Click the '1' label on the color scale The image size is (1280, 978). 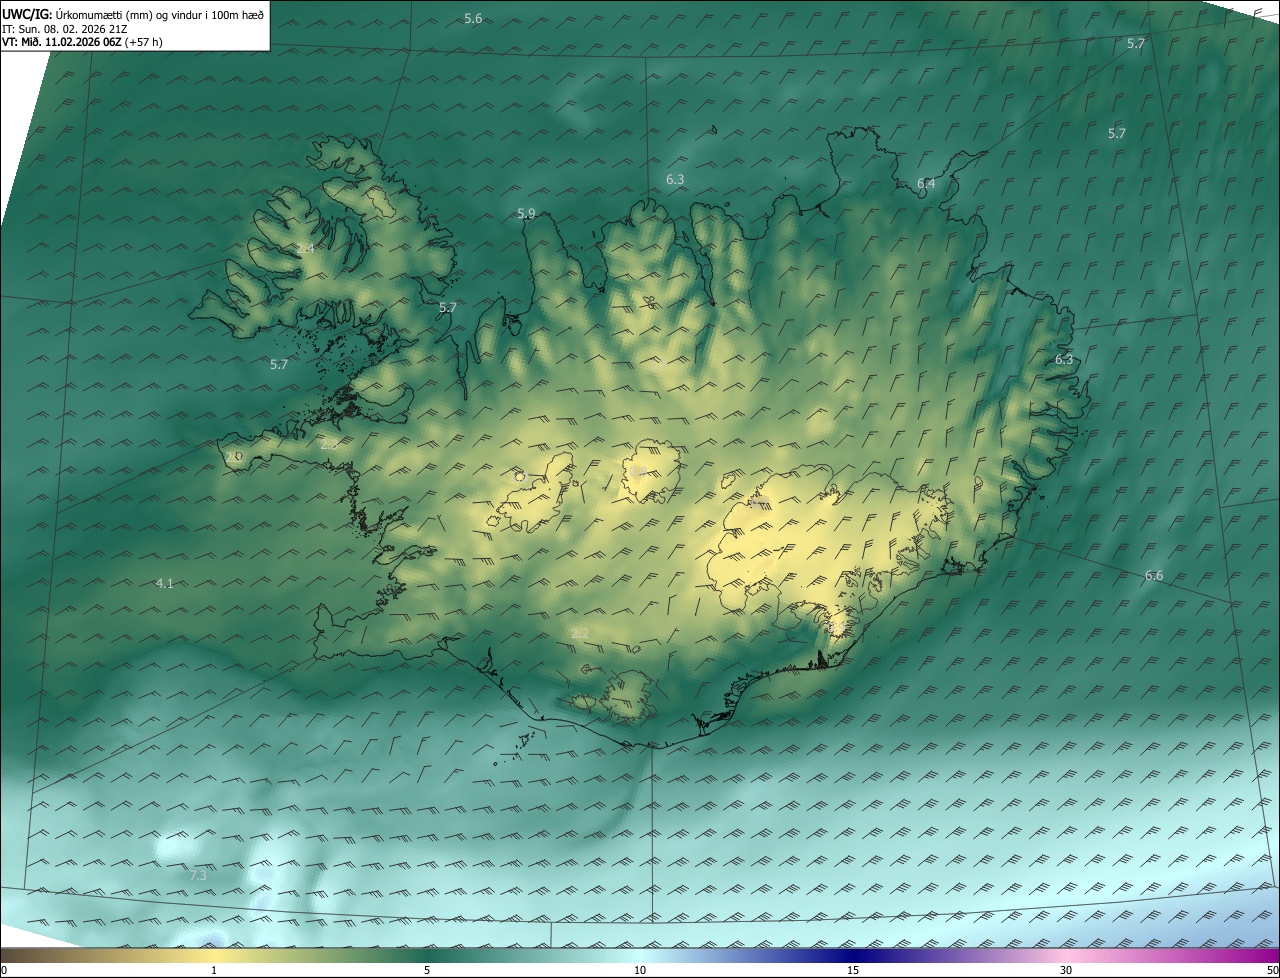click(214, 970)
